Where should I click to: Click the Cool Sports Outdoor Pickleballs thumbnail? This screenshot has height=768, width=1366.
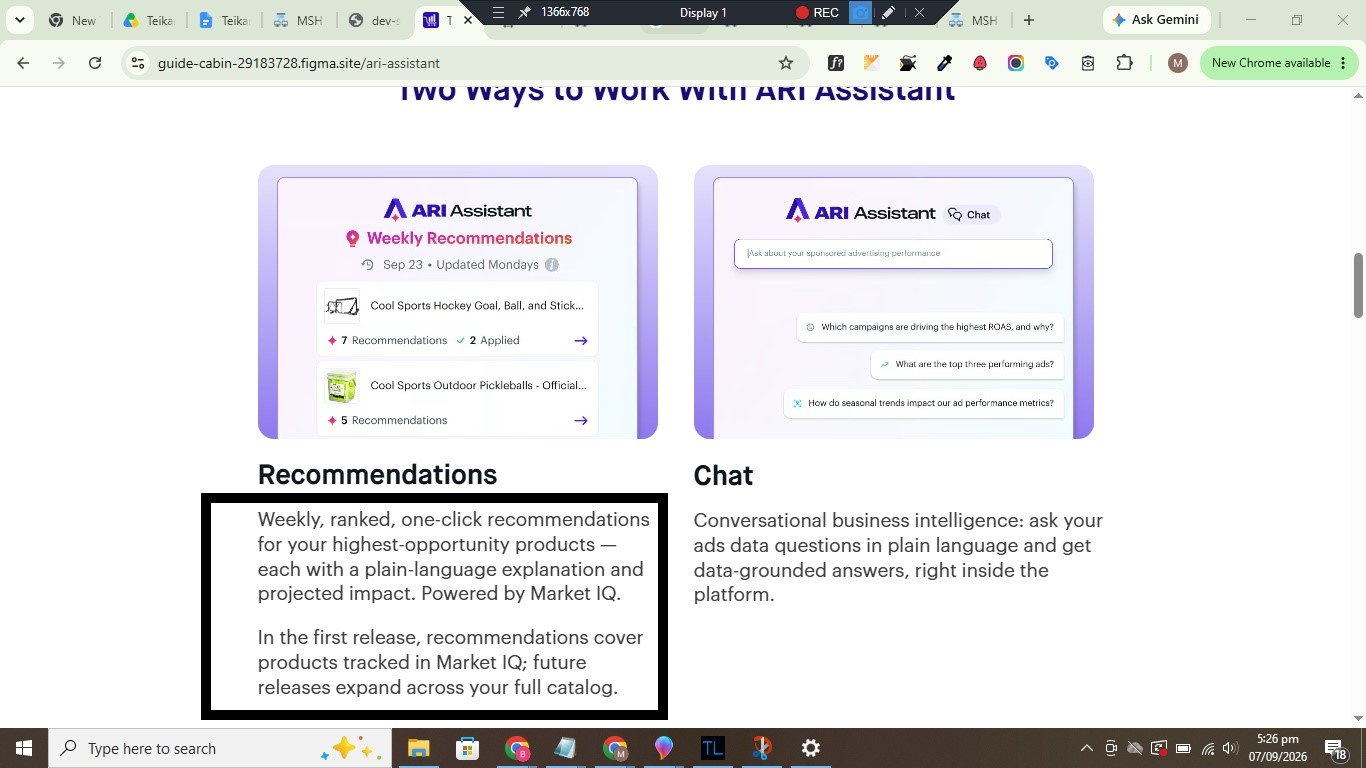tap(342, 386)
